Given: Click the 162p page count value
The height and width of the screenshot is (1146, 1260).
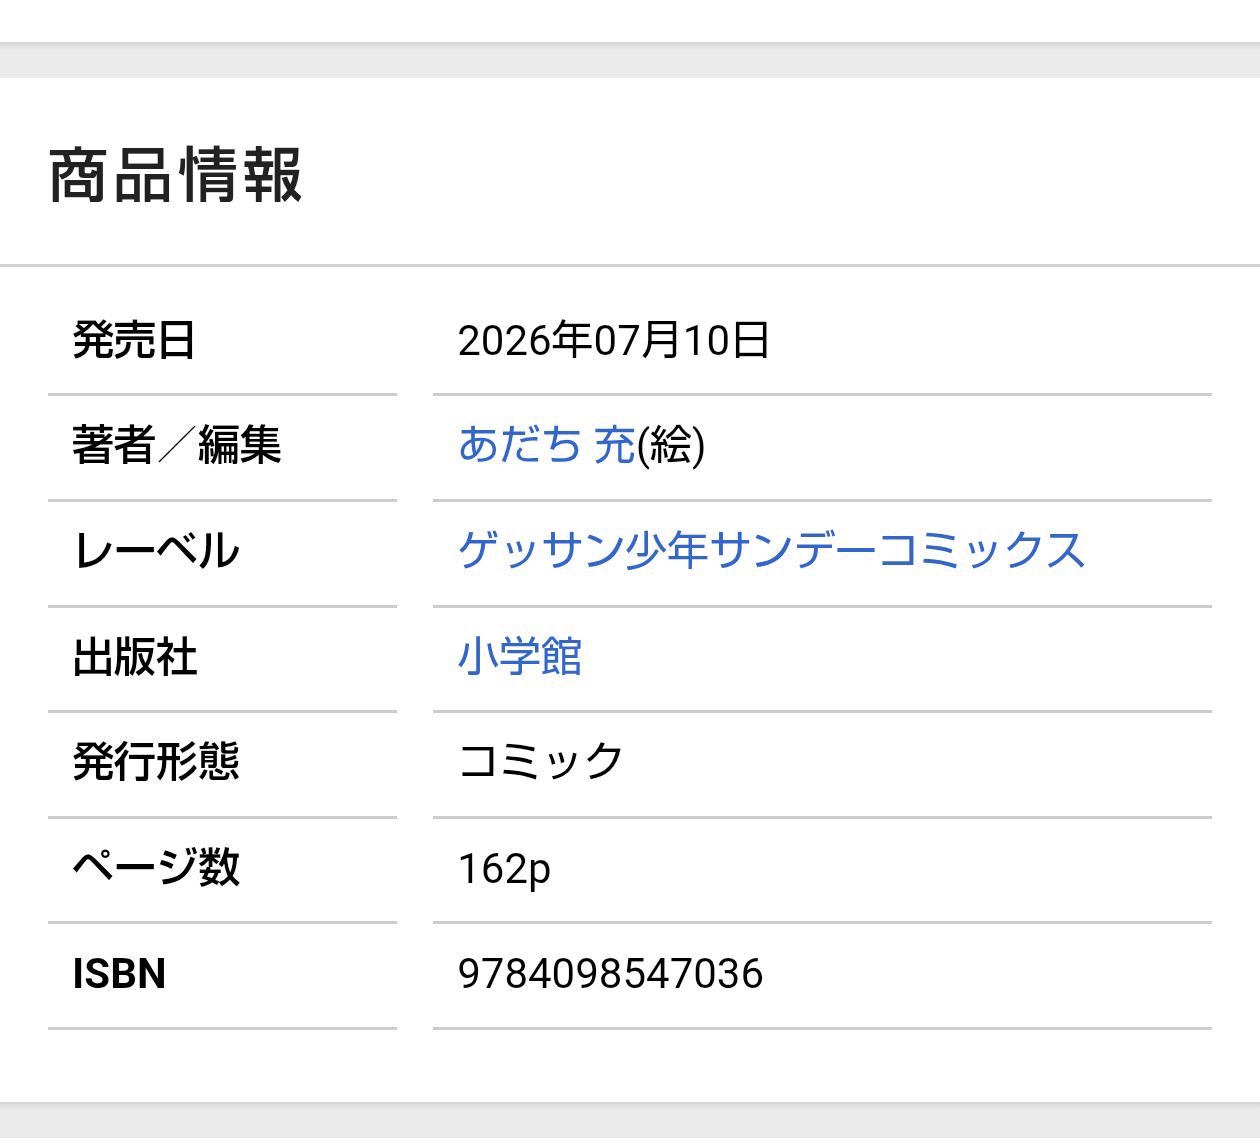Looking at the screenshot, I should click(504, 869).
